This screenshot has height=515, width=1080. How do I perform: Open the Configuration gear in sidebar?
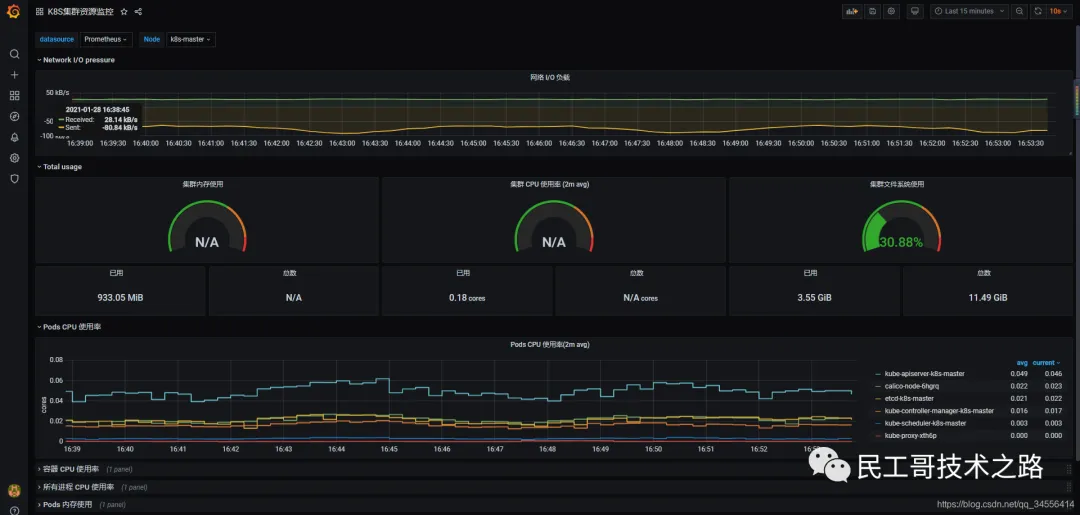(x=14, y=158)
